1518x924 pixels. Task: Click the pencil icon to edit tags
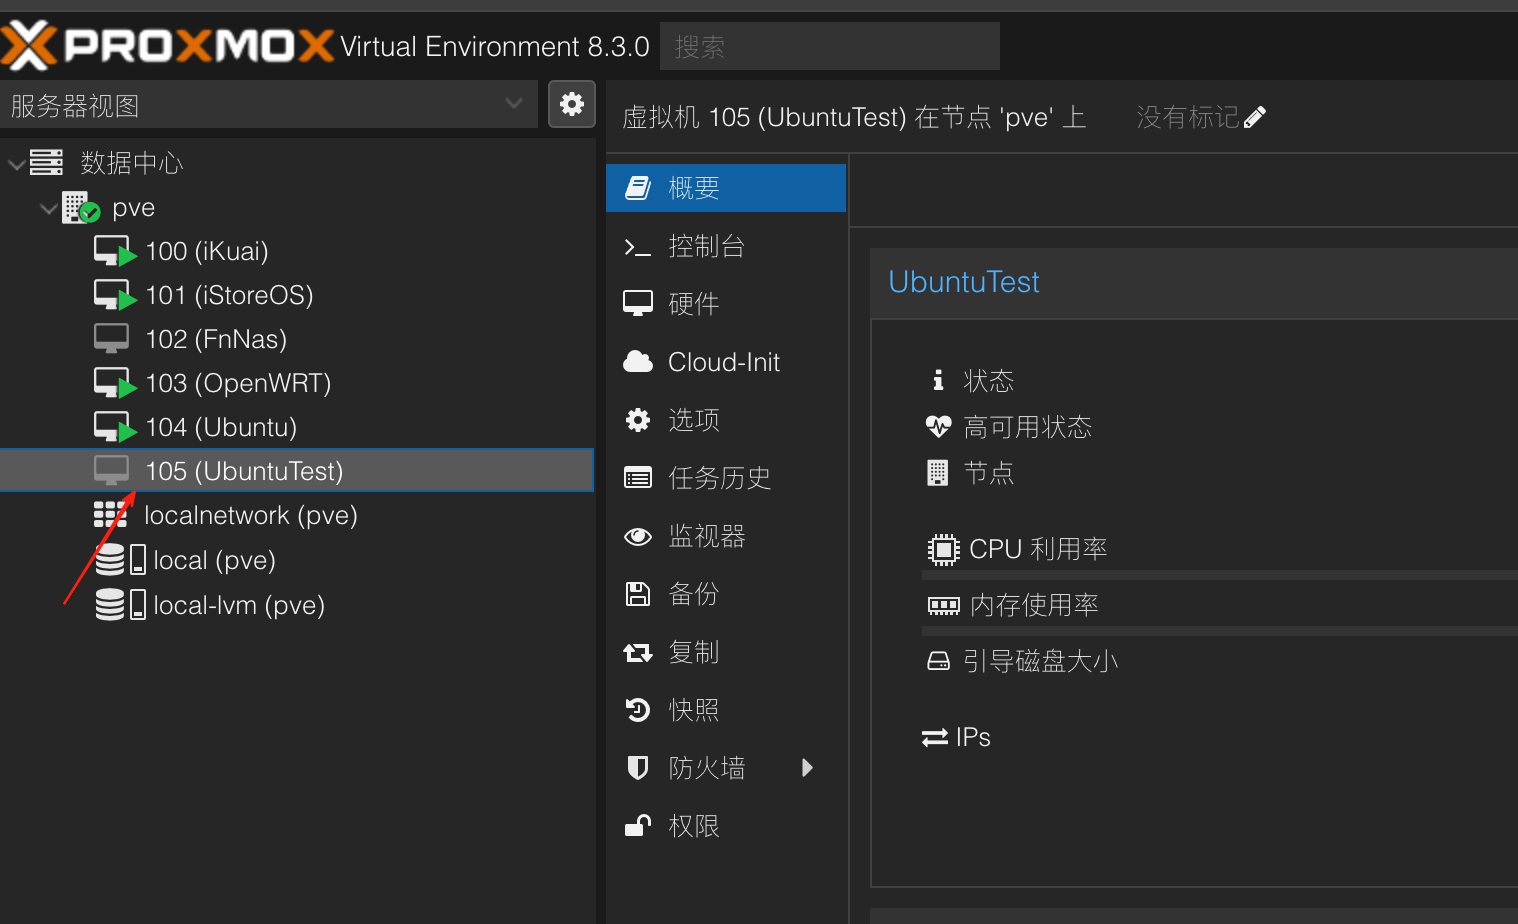1255,117
